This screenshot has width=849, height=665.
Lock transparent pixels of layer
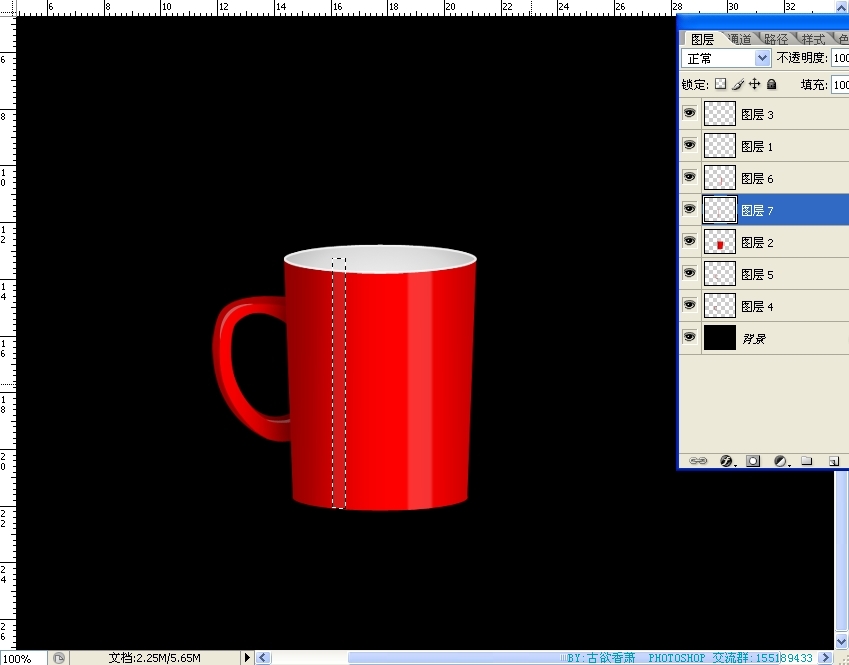tap(720, 85)
